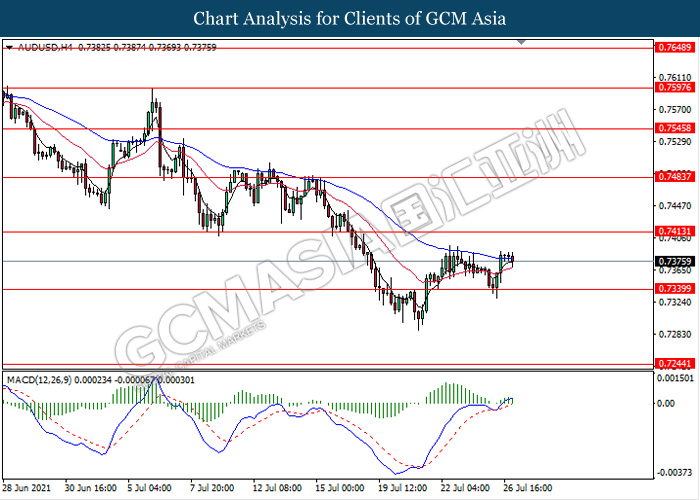Click the 26 Jul 16:00 time marker

(x=528, y=488)
